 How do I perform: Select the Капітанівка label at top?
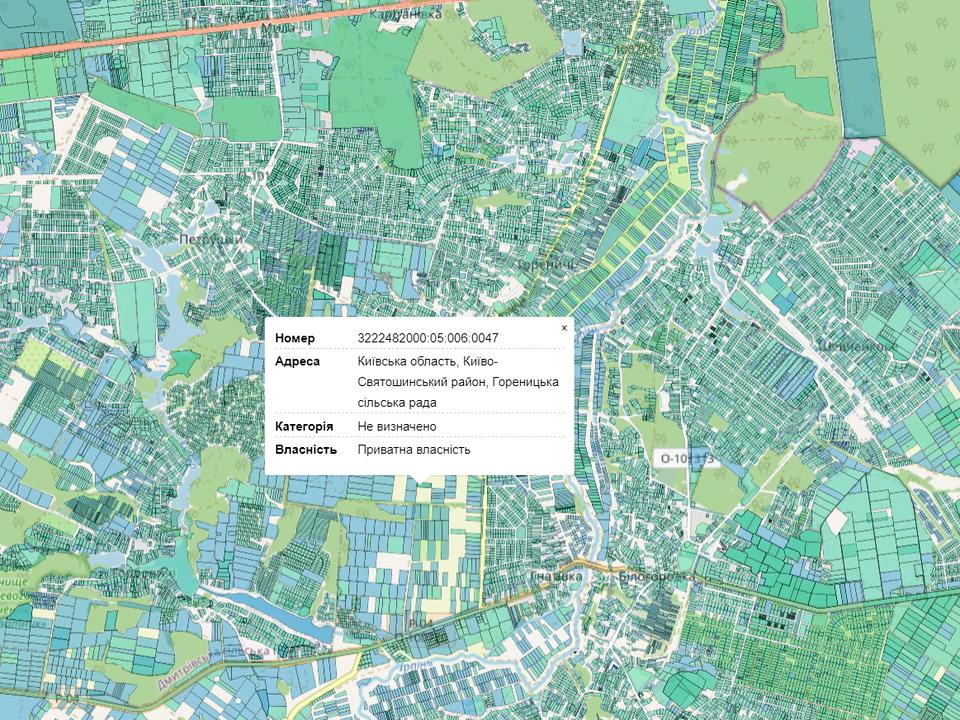(405, 14)
